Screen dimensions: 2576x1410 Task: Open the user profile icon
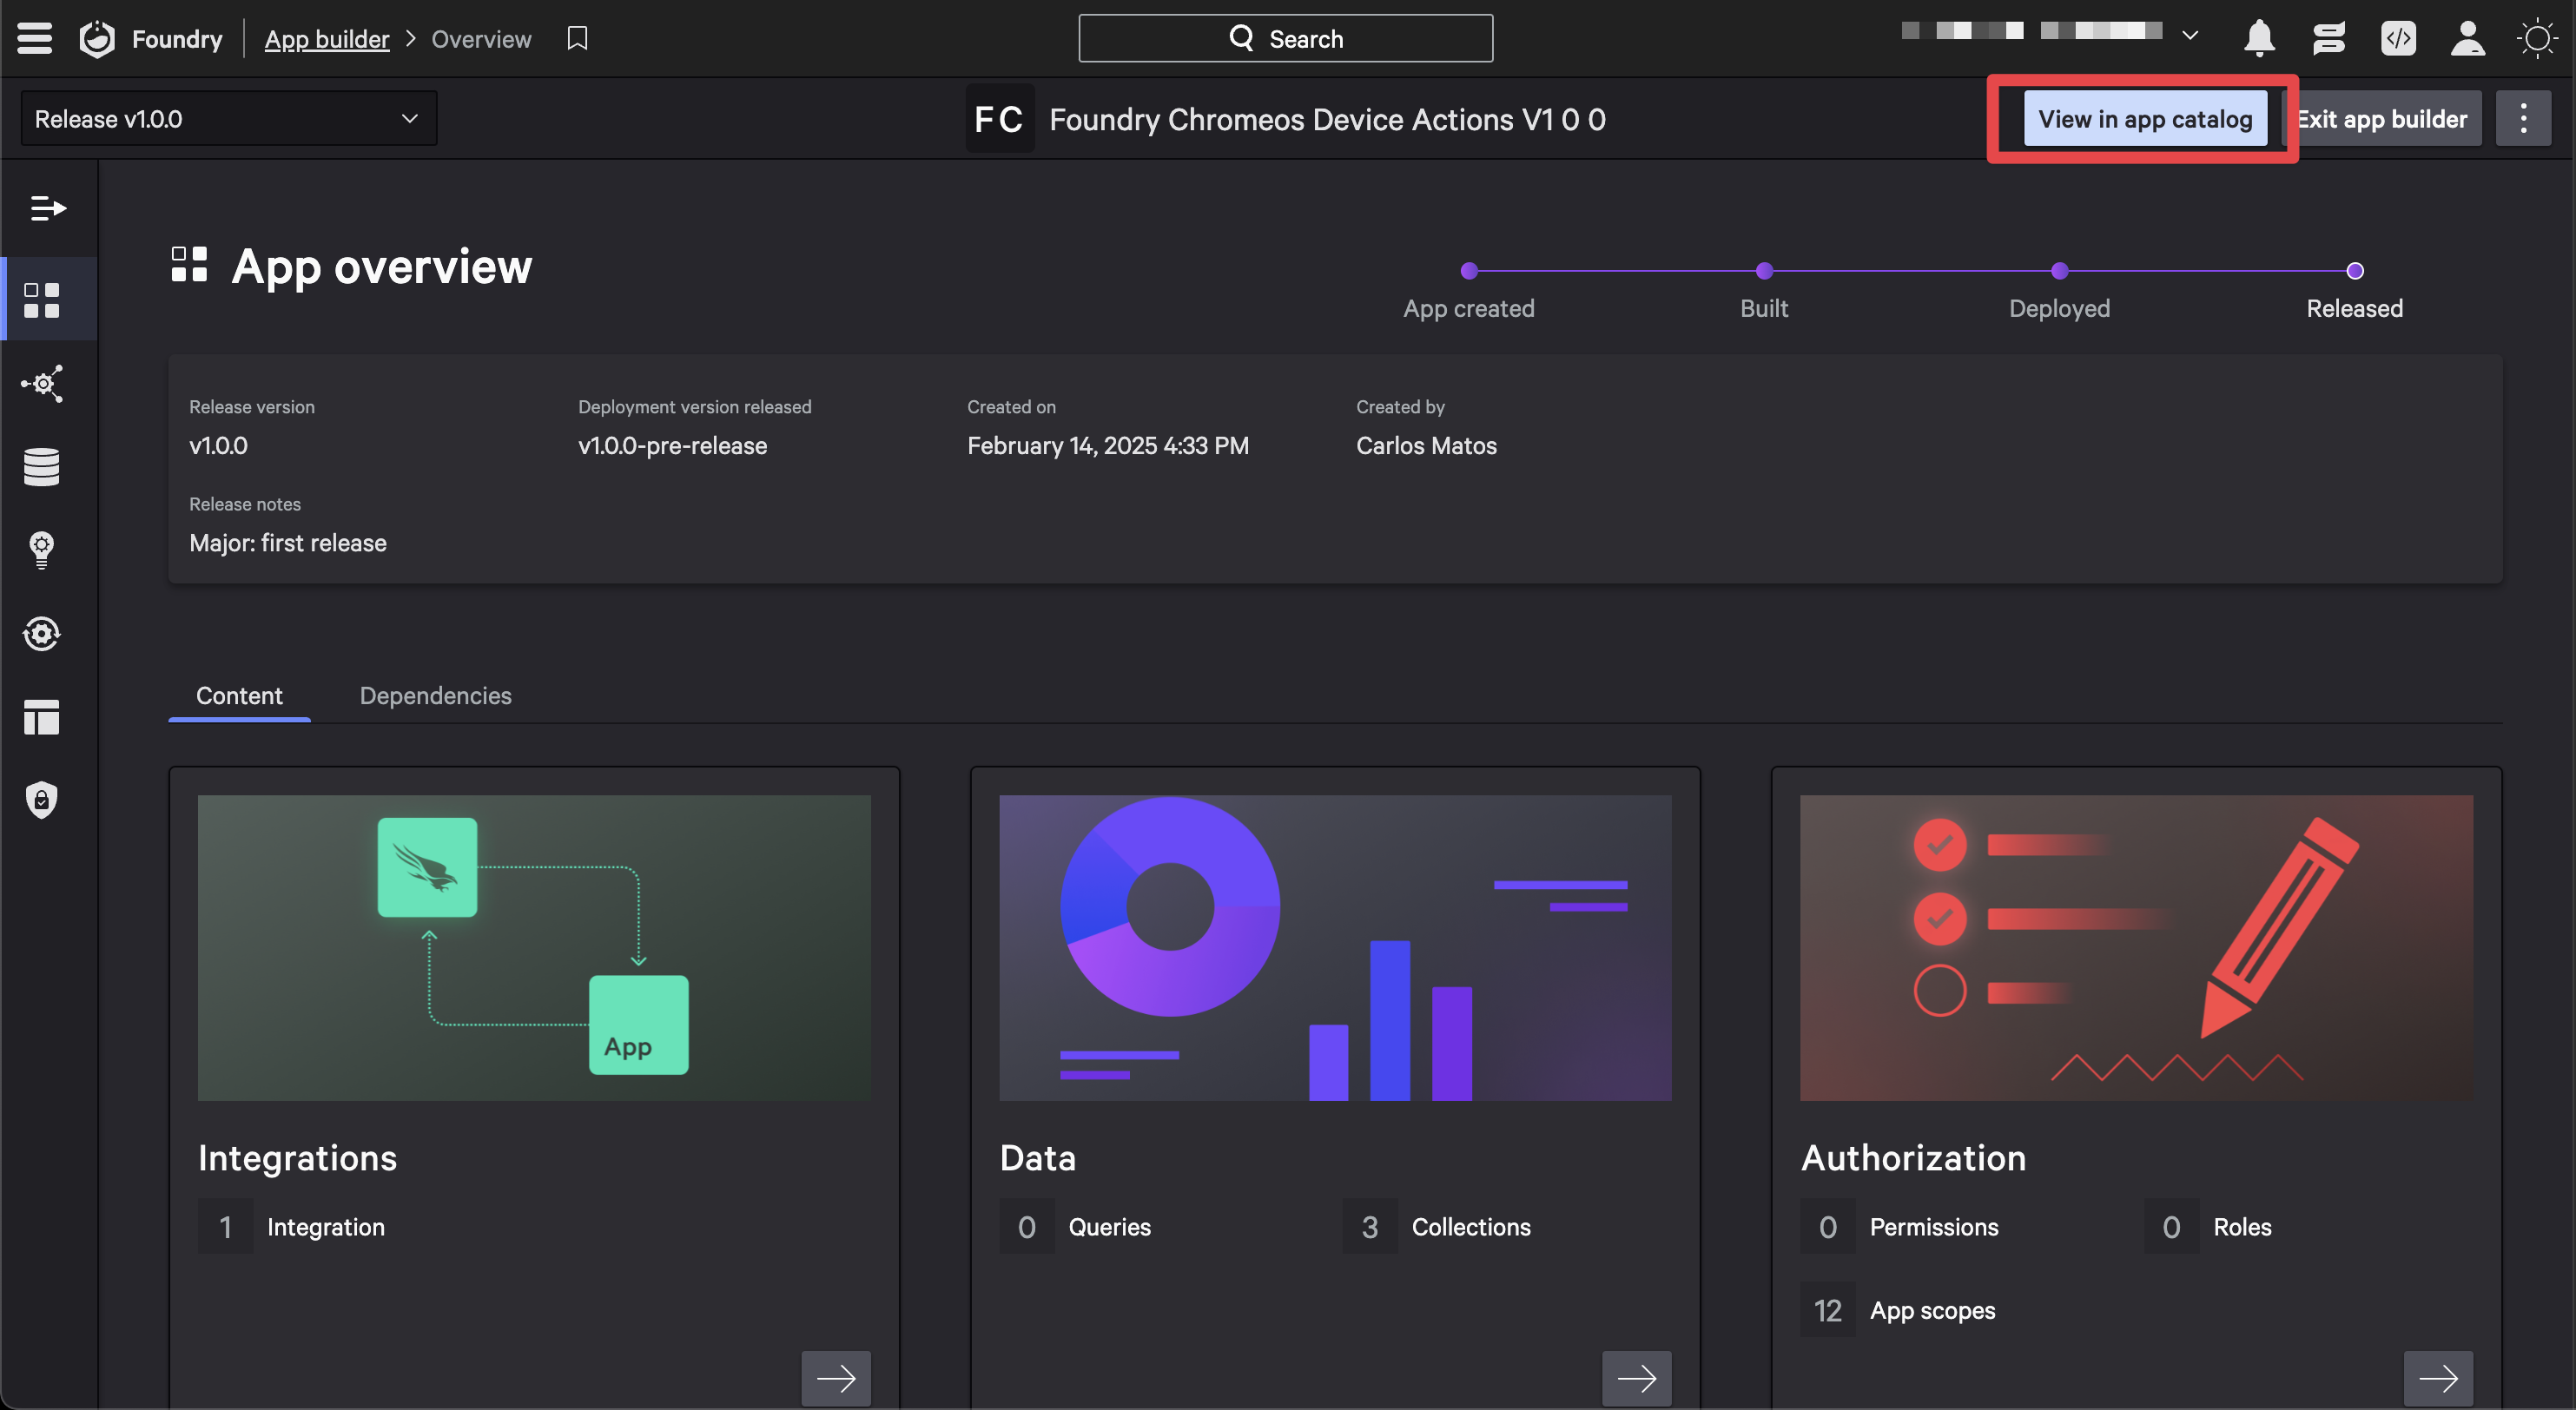(x=2467, y=38)
